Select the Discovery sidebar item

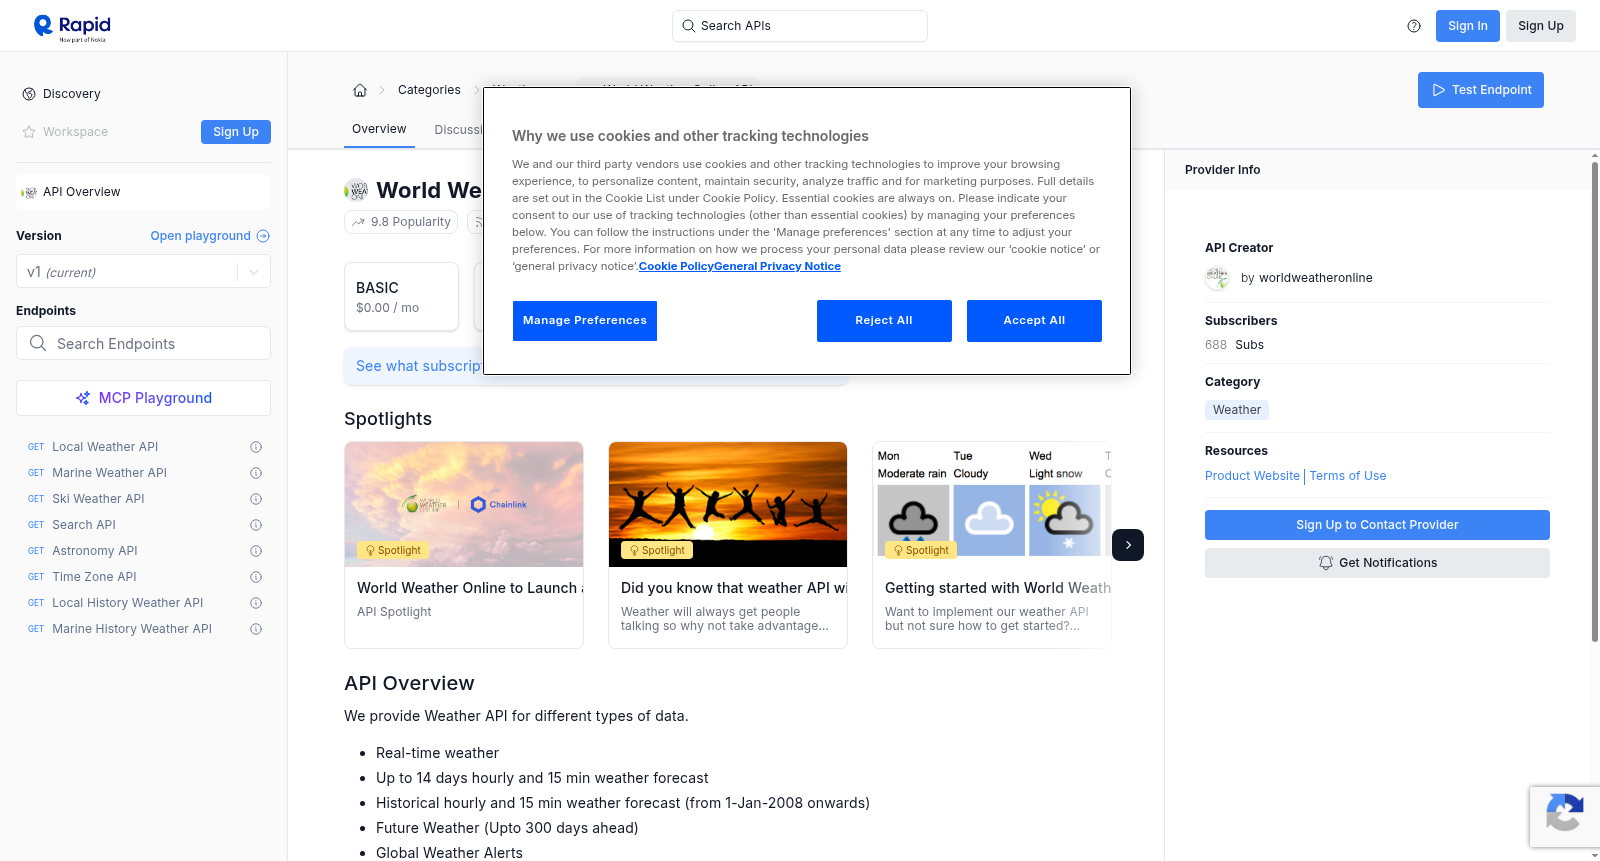coord(72,94)
